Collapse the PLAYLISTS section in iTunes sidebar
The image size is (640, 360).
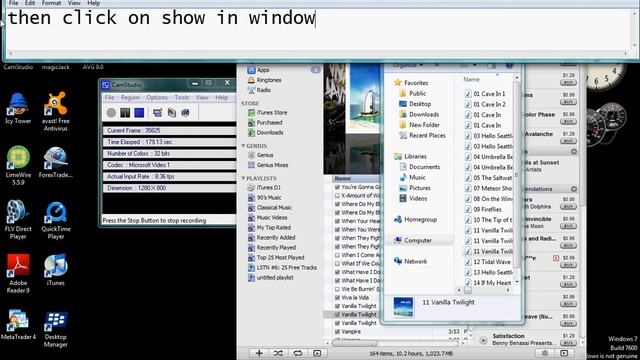click(x=244, y=178)
